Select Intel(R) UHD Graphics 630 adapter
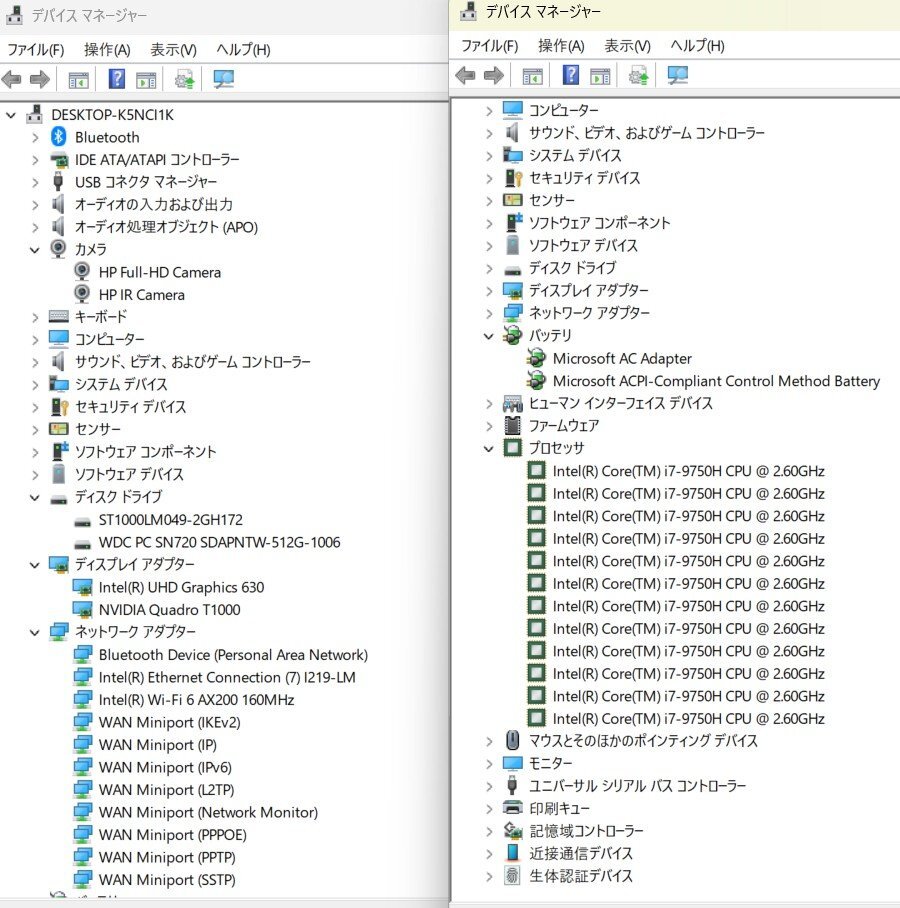 (181, 587)
